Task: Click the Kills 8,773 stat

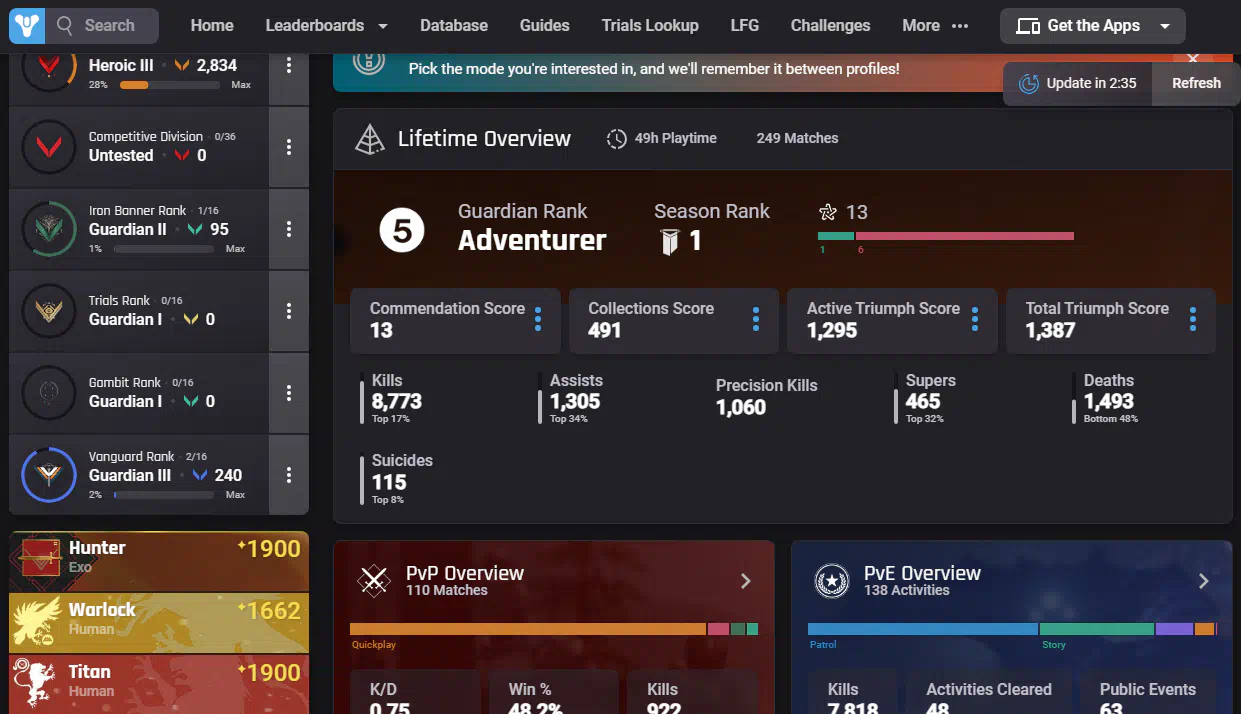Action: click(x=397, y=398)
